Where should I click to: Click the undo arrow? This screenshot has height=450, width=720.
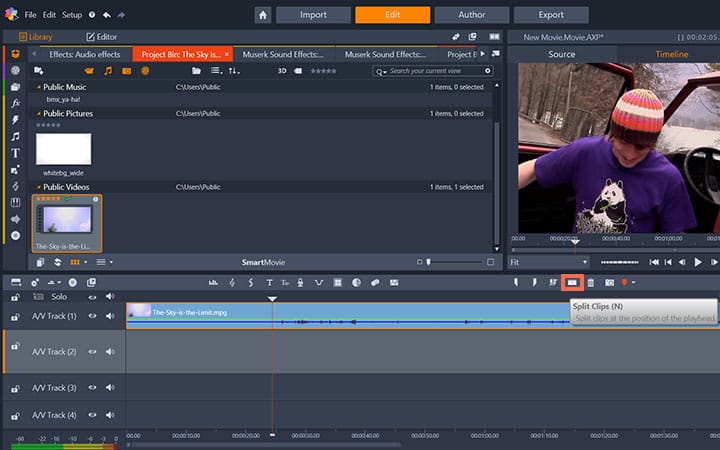pyautogui.click(x=107, y=15)
